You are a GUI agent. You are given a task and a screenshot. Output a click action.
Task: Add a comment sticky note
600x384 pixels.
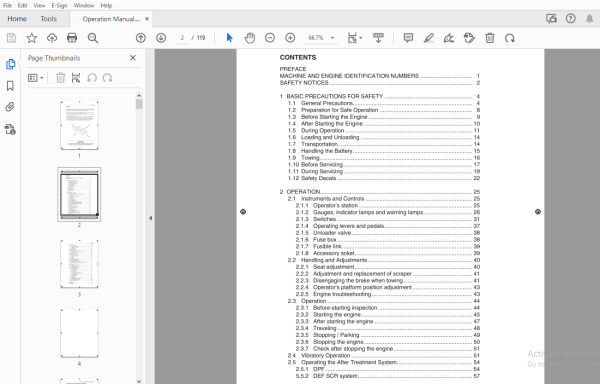tap(408, 37)
